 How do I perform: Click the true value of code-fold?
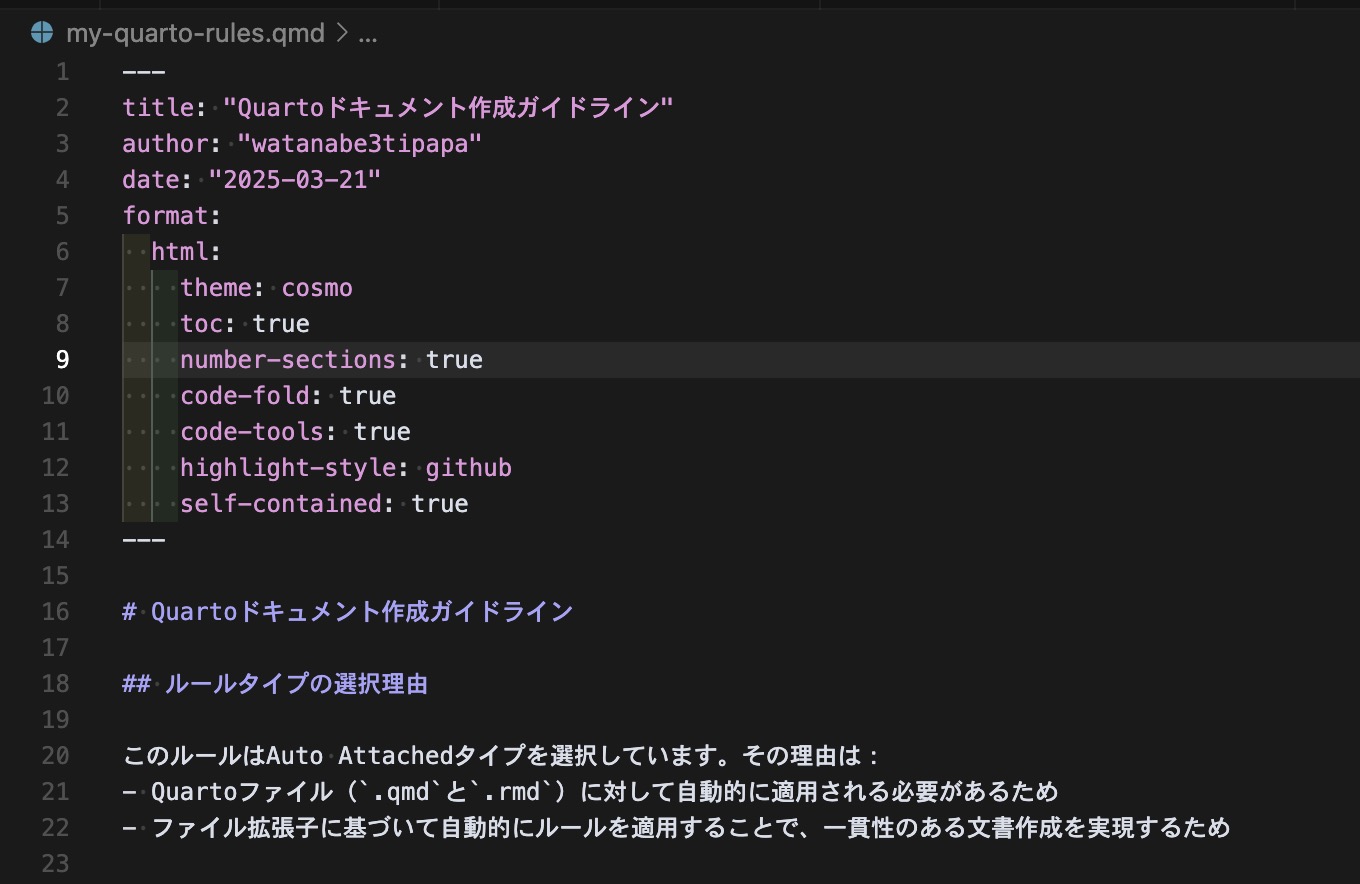point(367,396)
